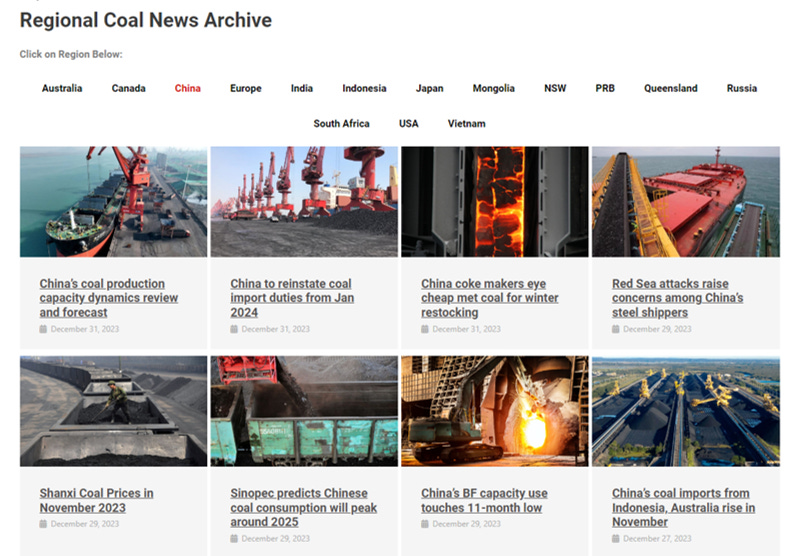Pick the Queensland region filter
This screenshot has height=556, width=799.
click(x=671, y=88)
